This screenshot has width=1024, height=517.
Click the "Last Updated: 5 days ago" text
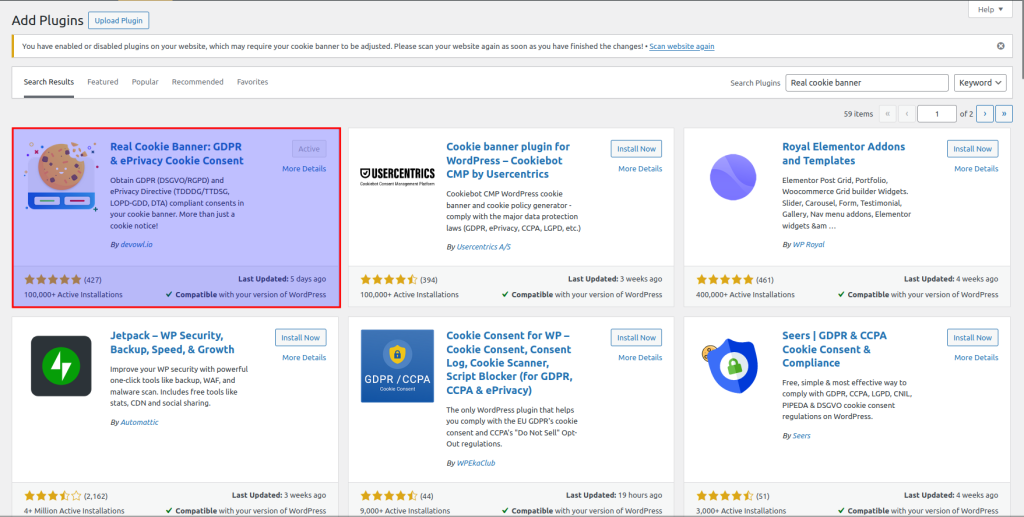tap(282, 279)
